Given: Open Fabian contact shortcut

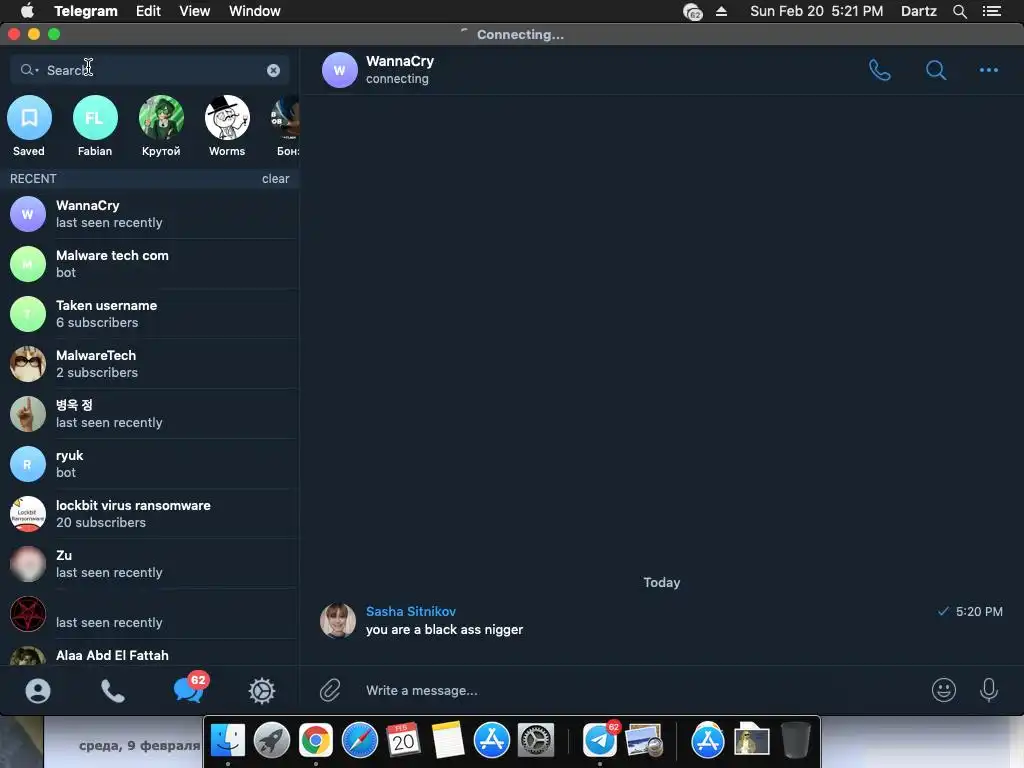Looking at the screenshot, I should click(x=95, y=126).
